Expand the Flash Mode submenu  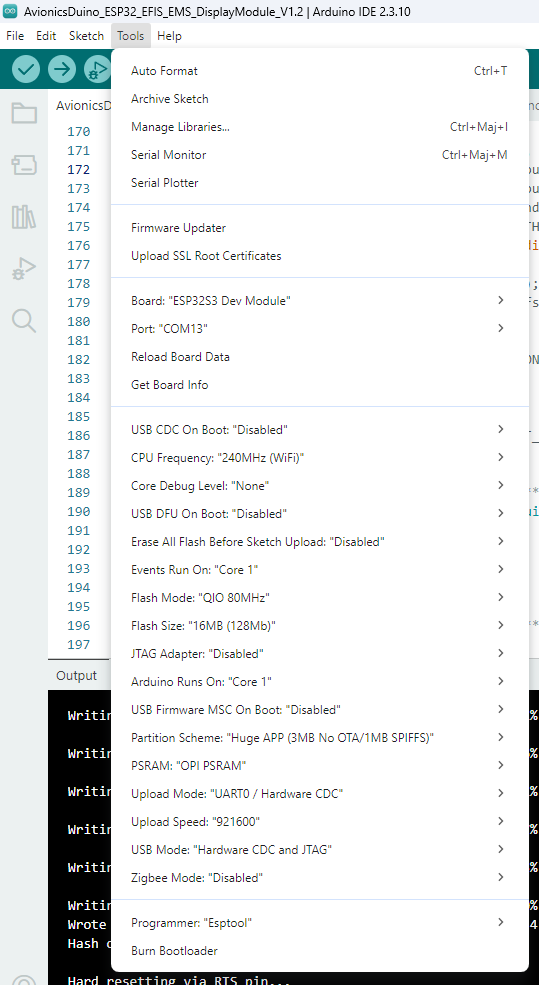320,597
